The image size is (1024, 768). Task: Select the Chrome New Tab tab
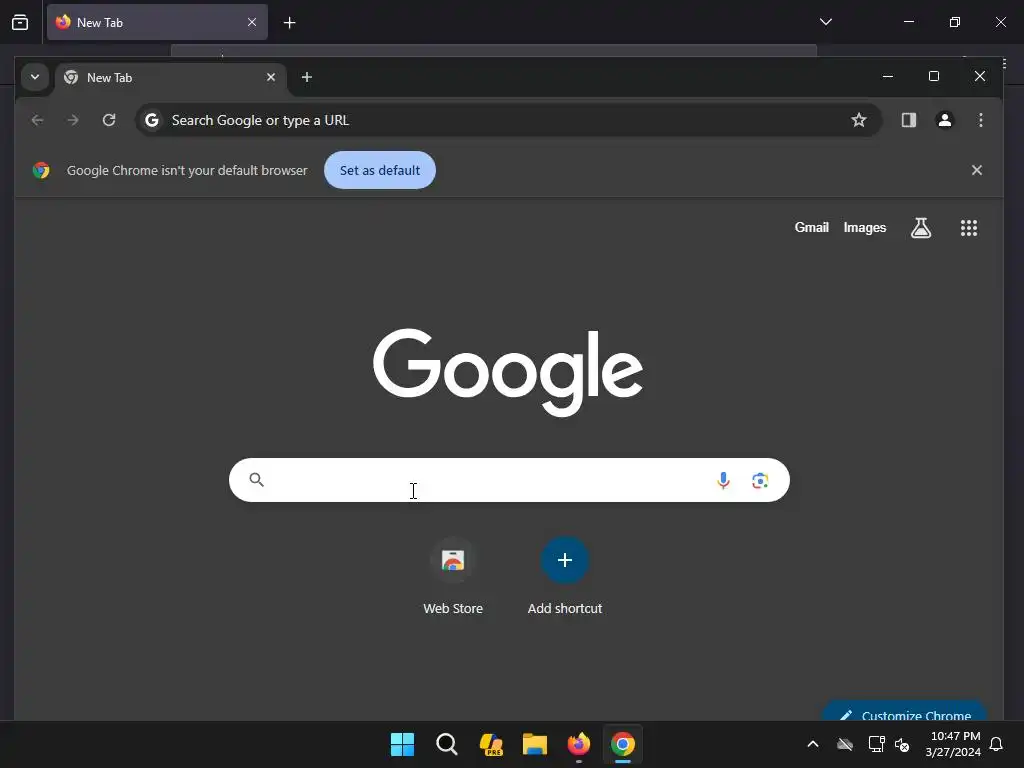click(170, 78)
